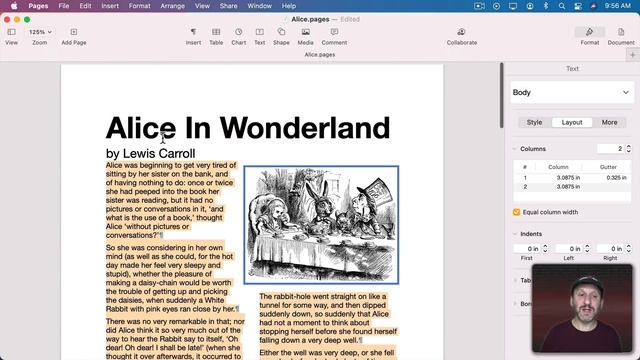Click the Collaborate toolbar icon
The width and height of the screenshot is (640, 360).
click(x=461, y=32)
